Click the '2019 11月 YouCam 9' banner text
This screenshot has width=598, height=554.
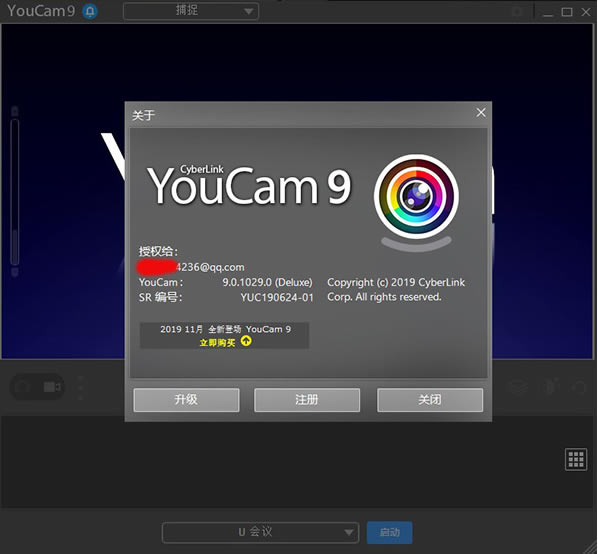point(225,329)
